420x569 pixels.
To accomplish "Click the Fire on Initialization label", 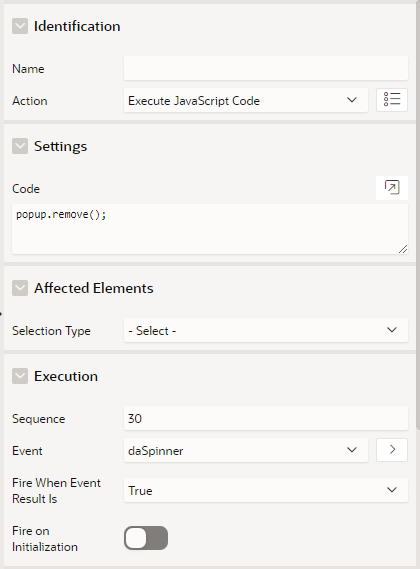I will (x=45, y=539).
